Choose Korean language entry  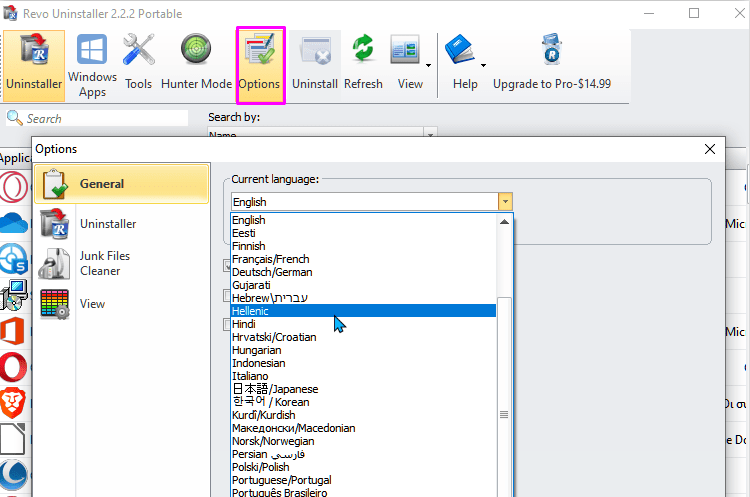pyautogui.click(x=363, y=402)
